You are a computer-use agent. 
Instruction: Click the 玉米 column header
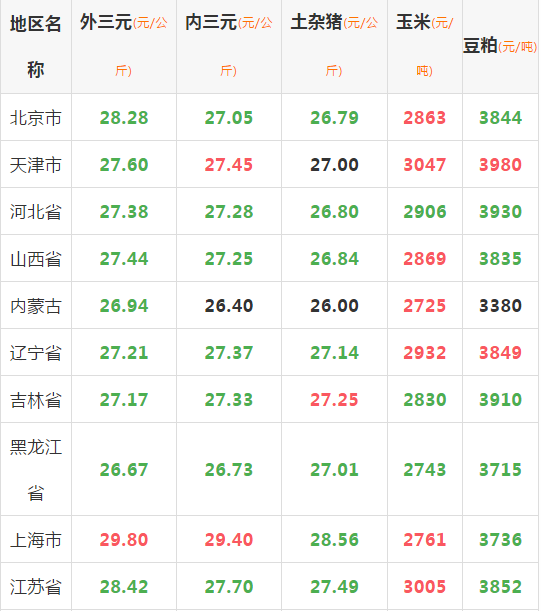[x=425, y=46]
